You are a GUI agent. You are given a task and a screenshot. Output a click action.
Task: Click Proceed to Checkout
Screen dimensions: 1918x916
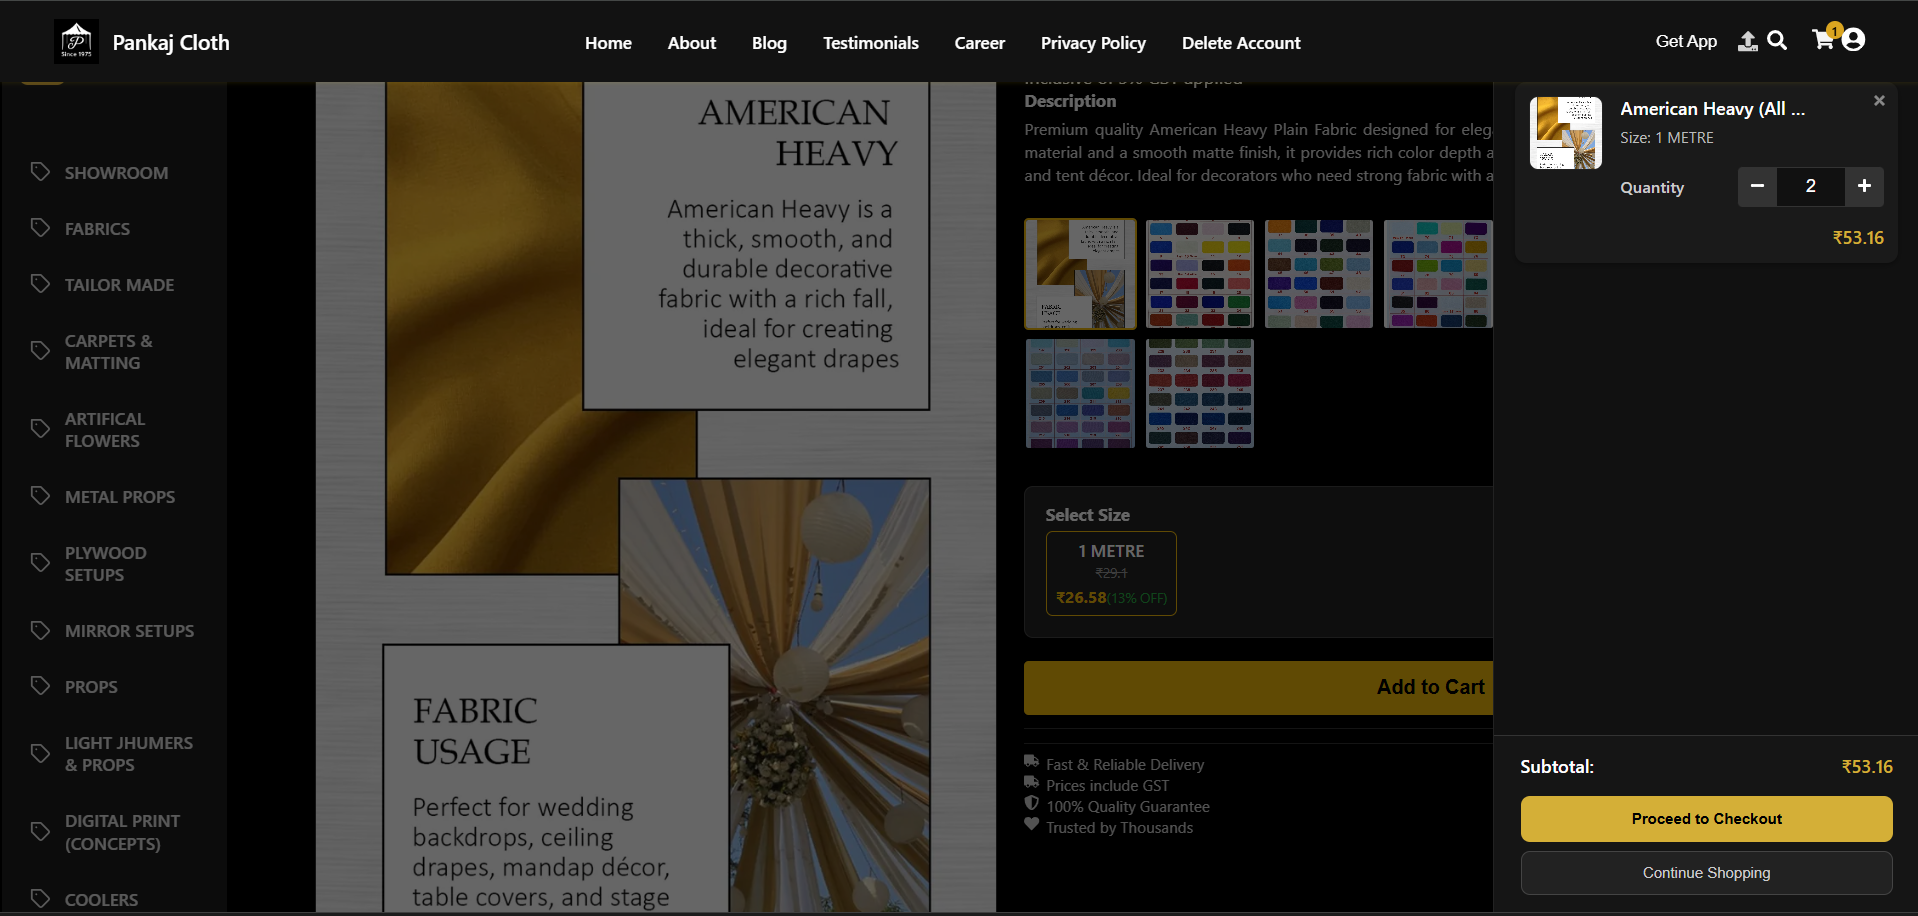1706,819
